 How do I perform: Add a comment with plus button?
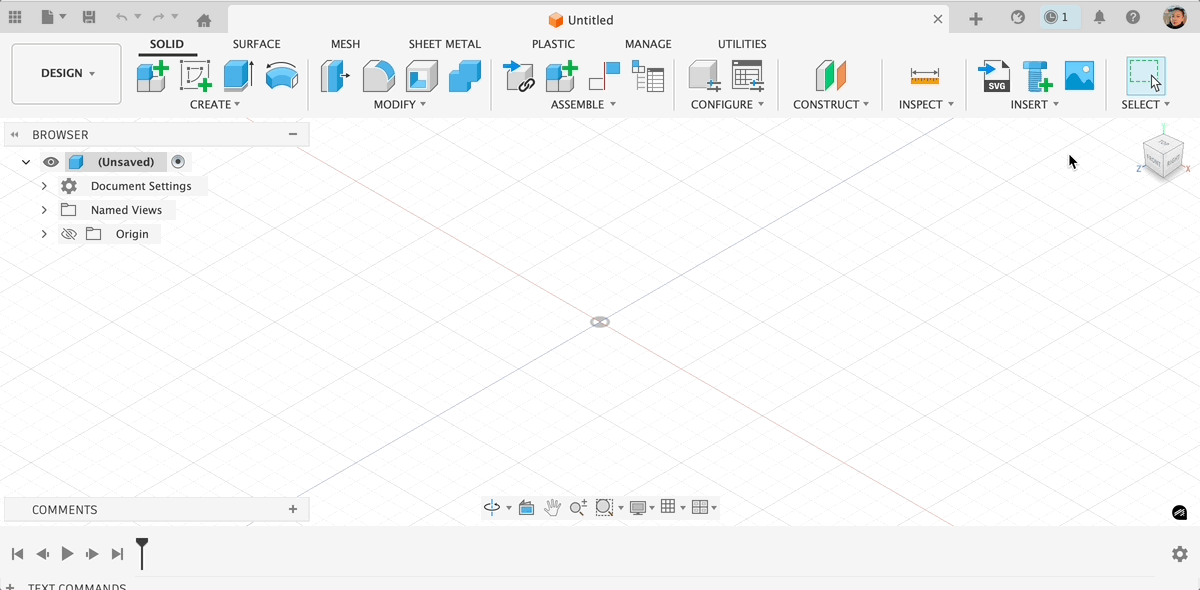tap(293, 509)
